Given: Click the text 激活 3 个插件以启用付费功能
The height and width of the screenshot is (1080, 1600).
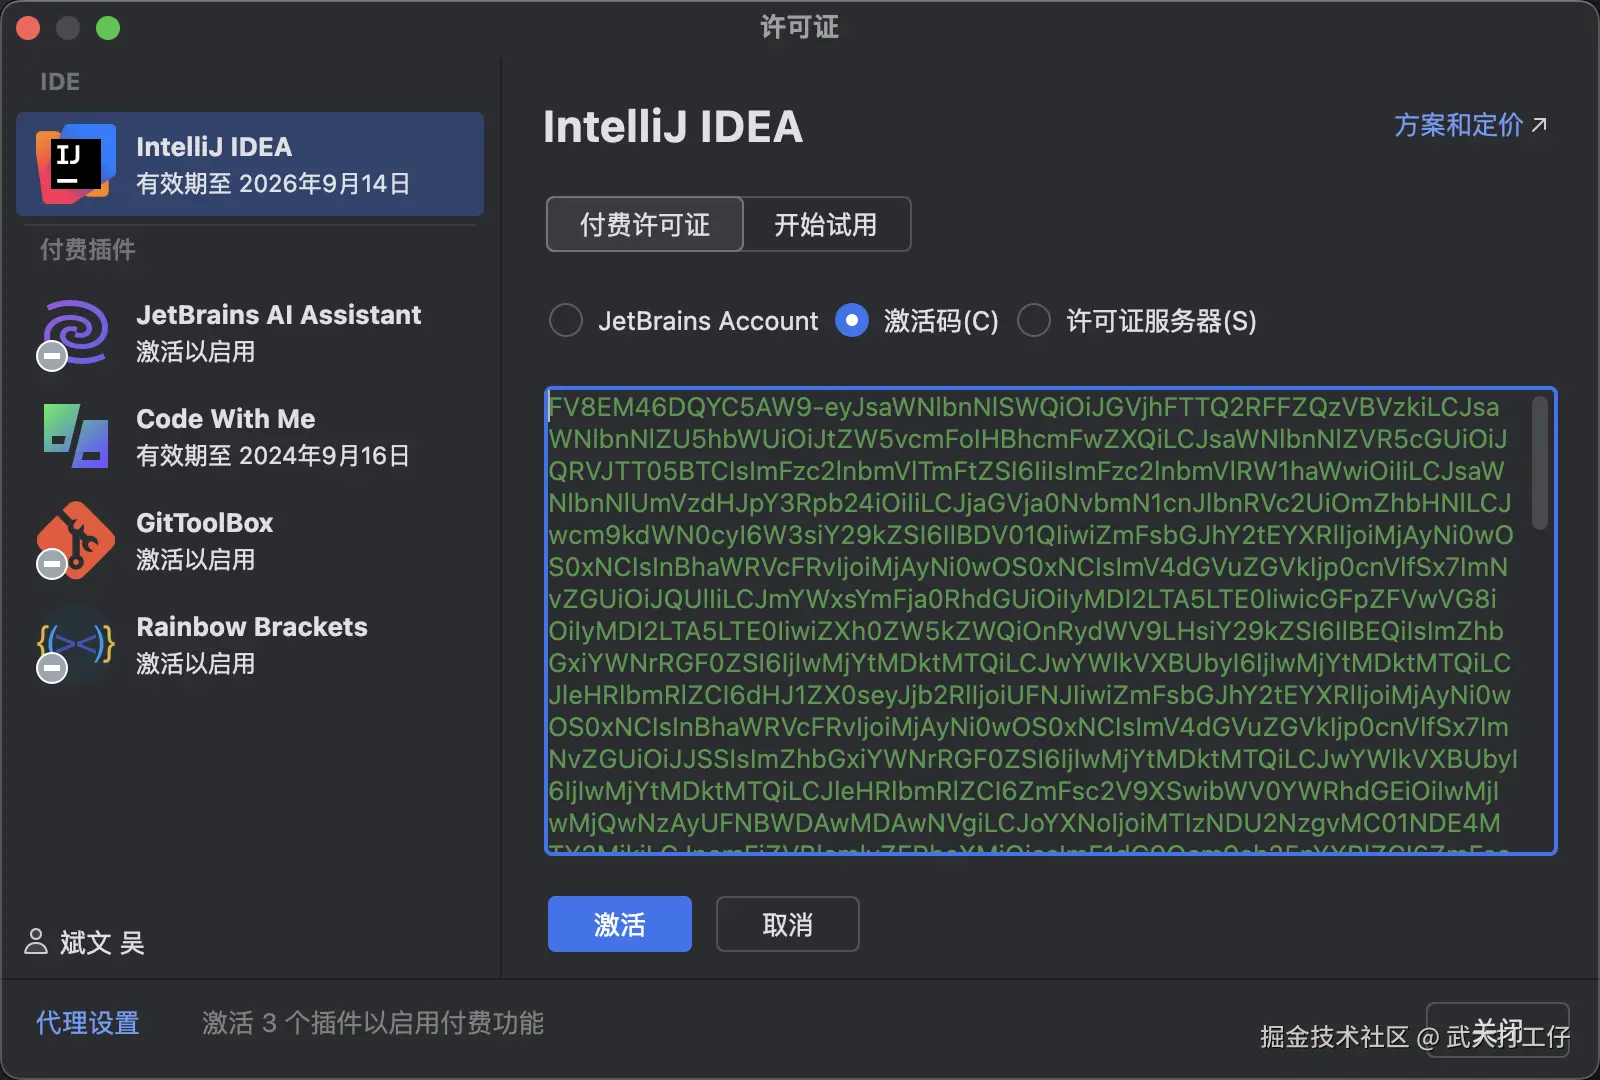Looking at the screenshot, I should [373, 1023].
